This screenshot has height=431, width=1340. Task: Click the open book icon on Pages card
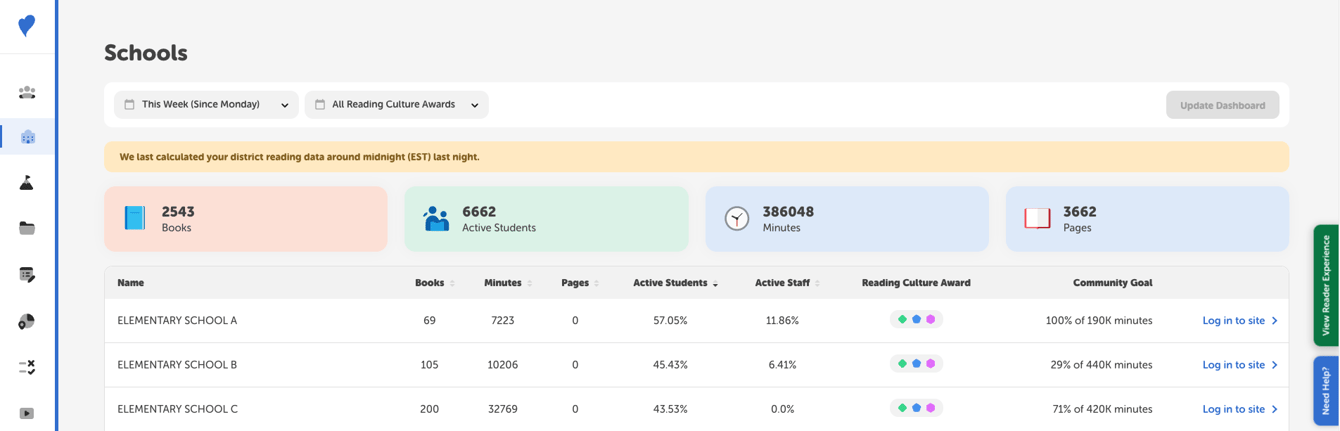(1037, 218)
